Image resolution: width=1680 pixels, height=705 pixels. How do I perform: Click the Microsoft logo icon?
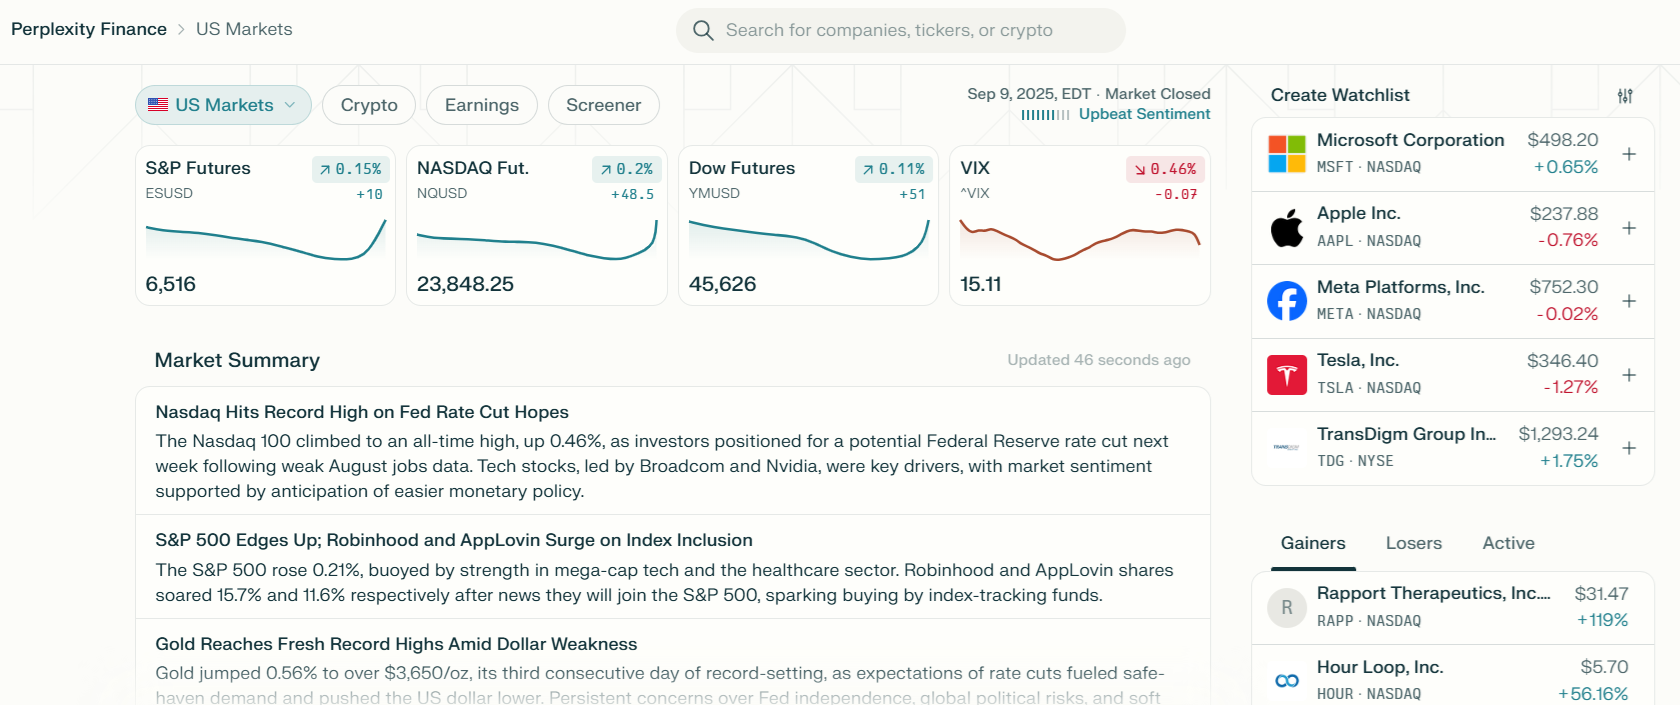(1287, 154)
